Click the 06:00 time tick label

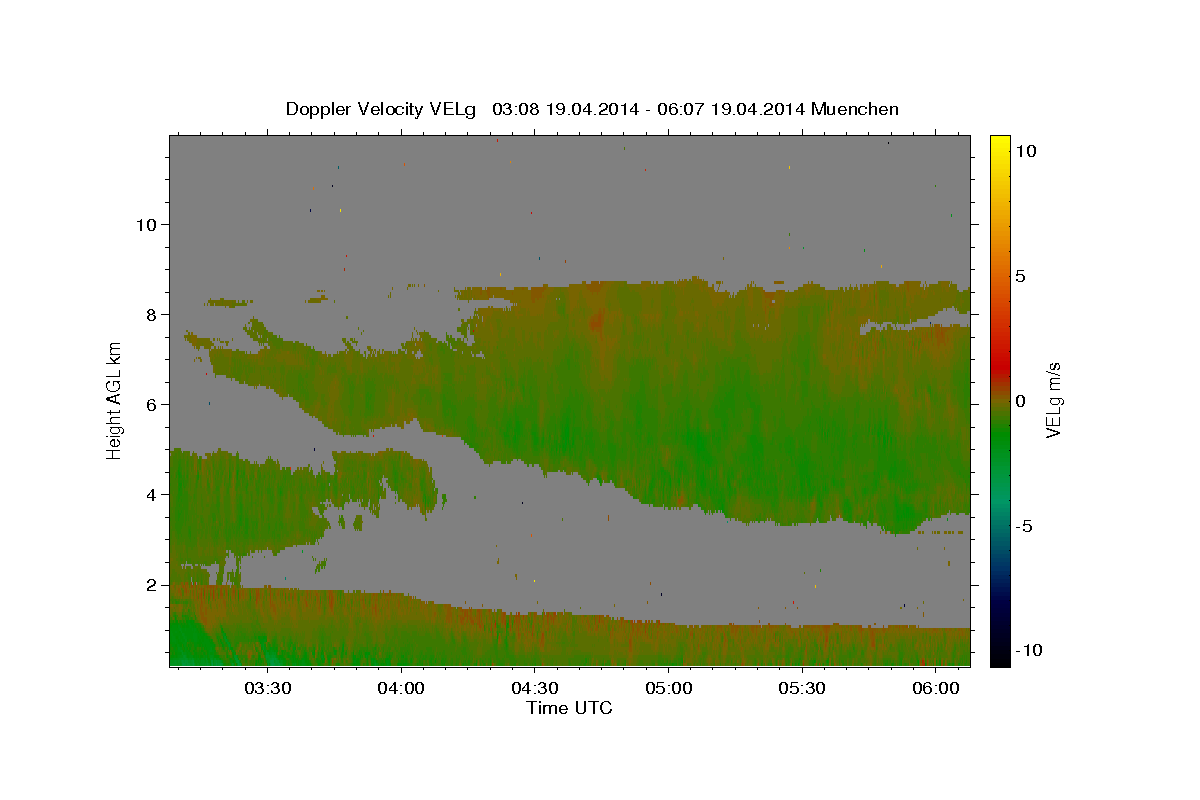pyautogui.click(x=935, y=689)
